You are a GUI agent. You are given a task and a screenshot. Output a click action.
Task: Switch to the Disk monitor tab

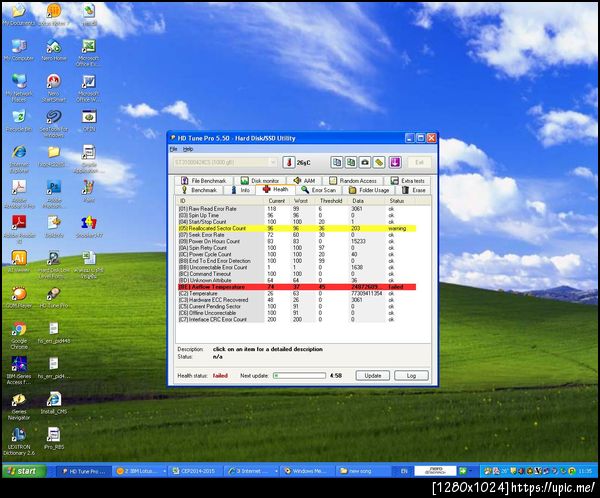tap(260, 181)
